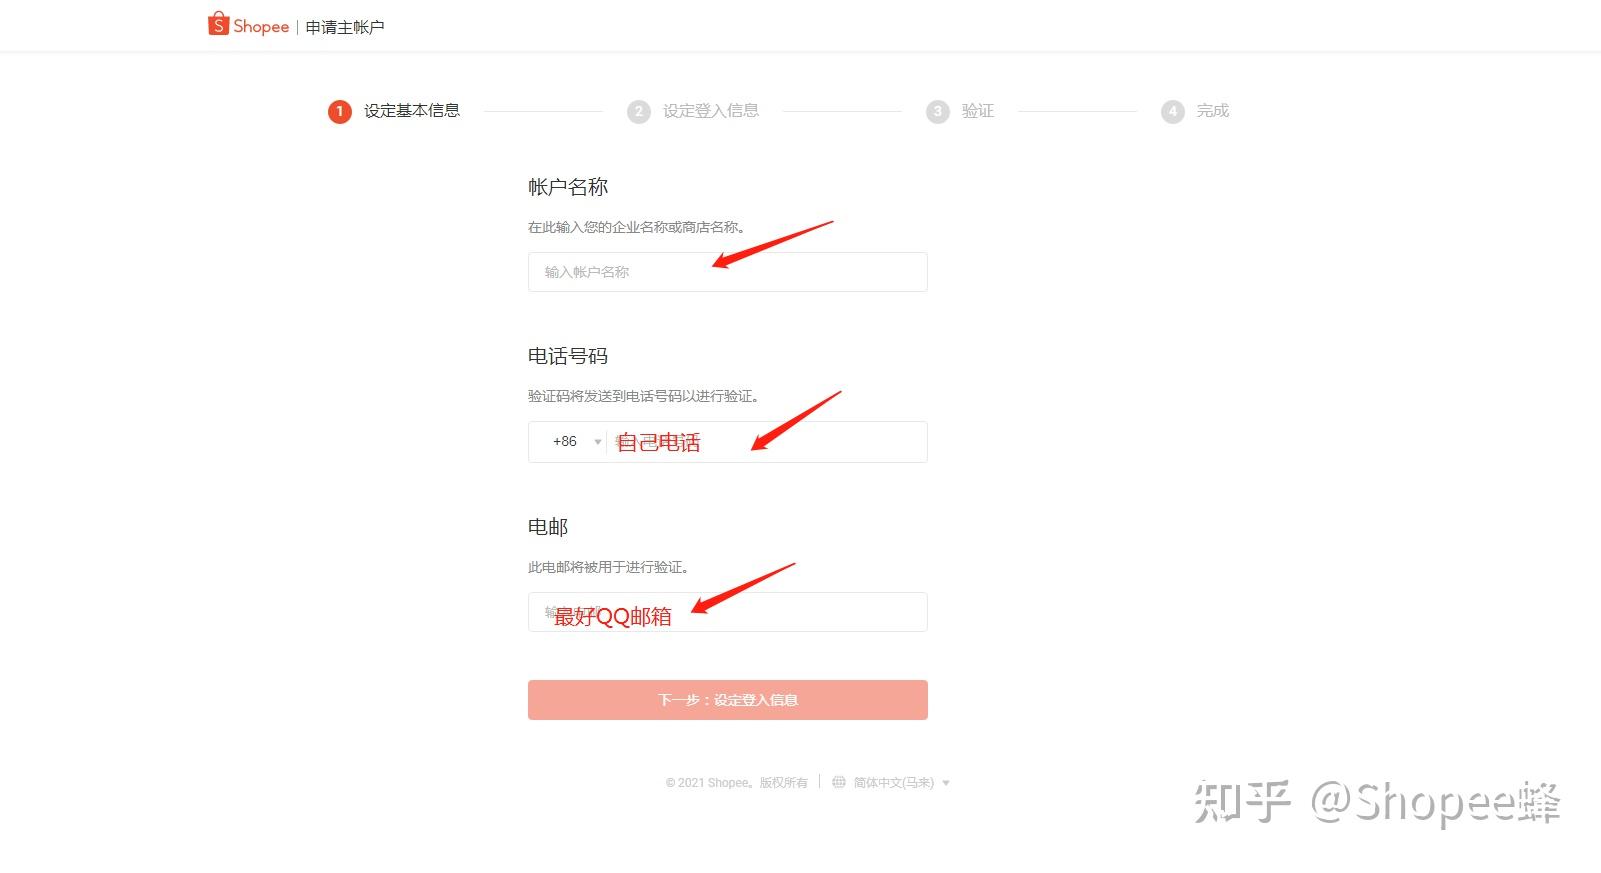The image size is (1601, 873).
Task: Select the 设定登入信息 step label
Action: point(711,111)
